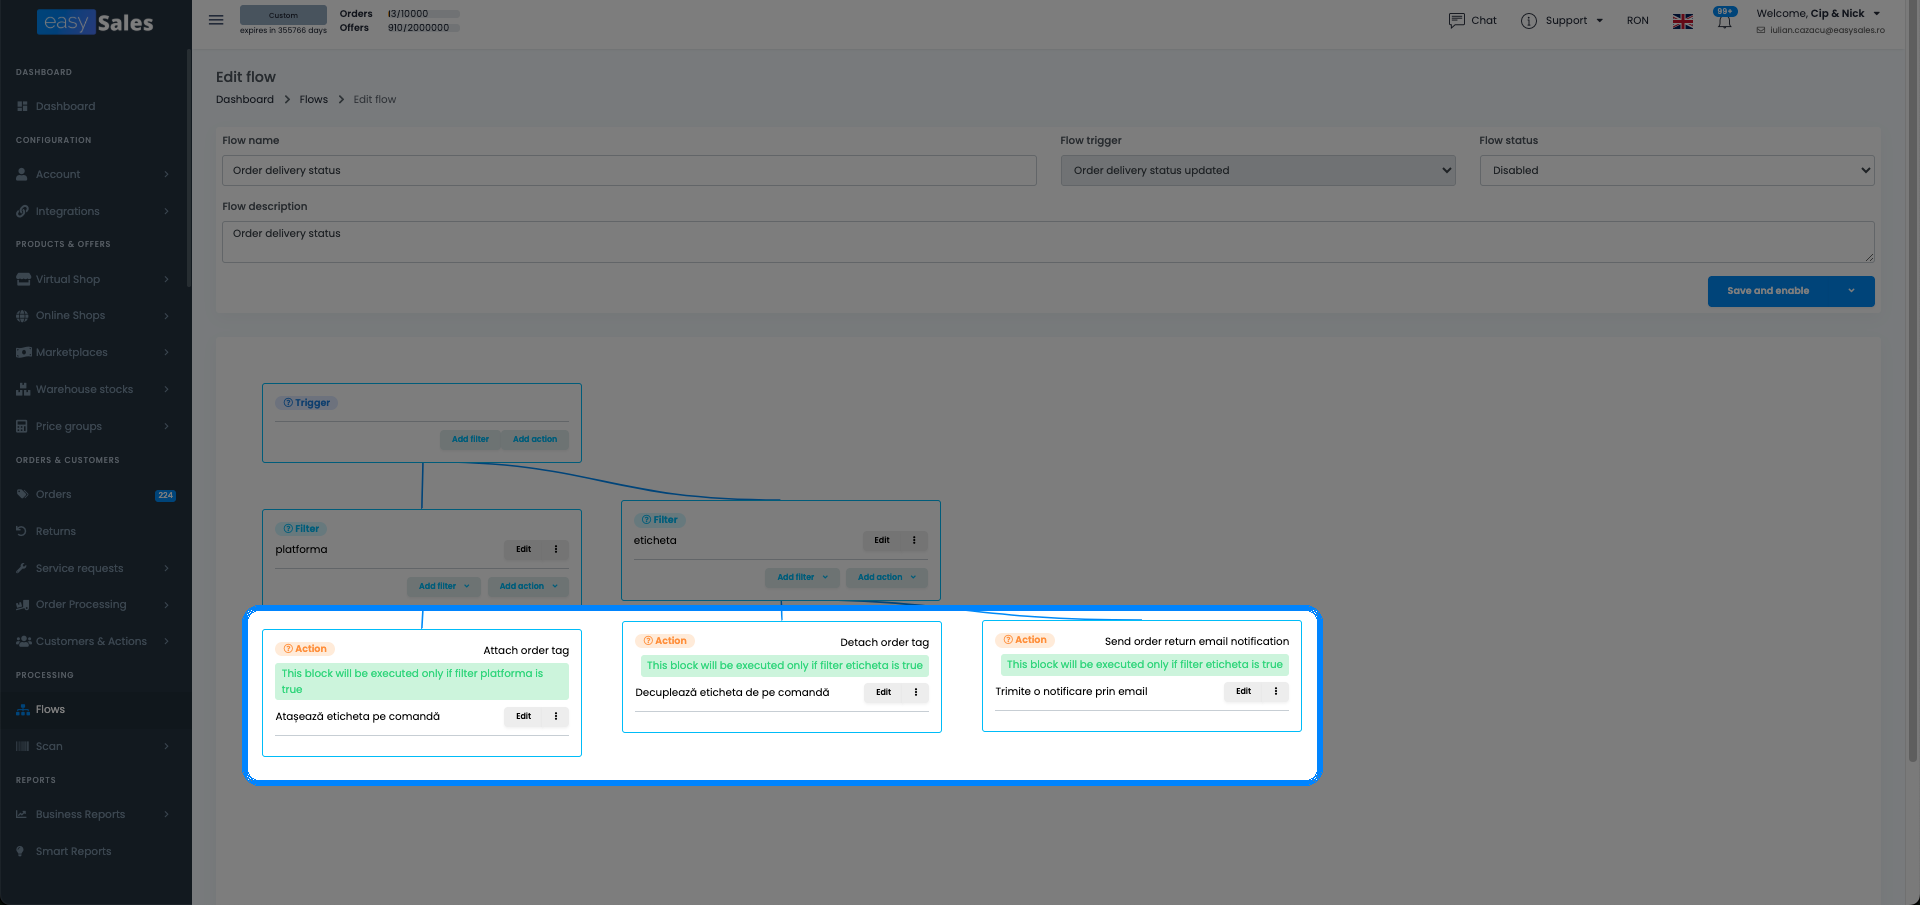Screen dimensions: 1920x905
Task: Click the Support info icon
Action: point(1529,21)
